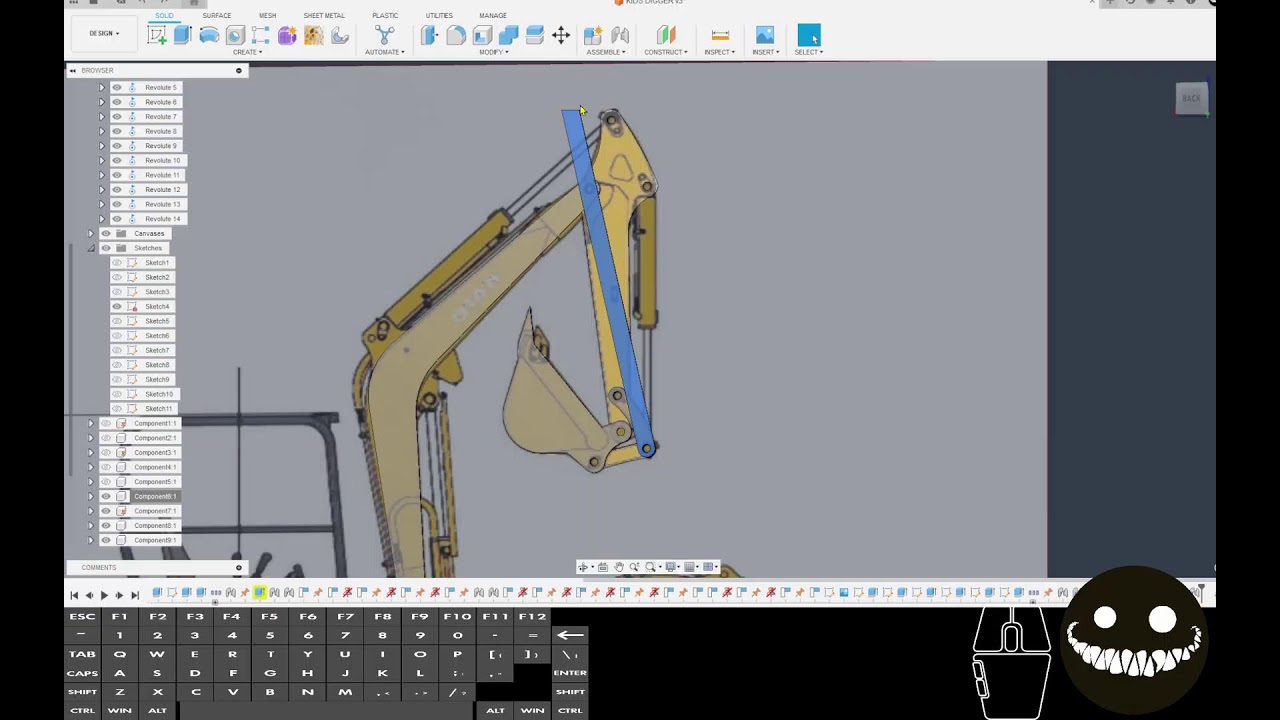Jump to the timeline end
This screenshot has width=1280, height=720.
click(134, 595)
